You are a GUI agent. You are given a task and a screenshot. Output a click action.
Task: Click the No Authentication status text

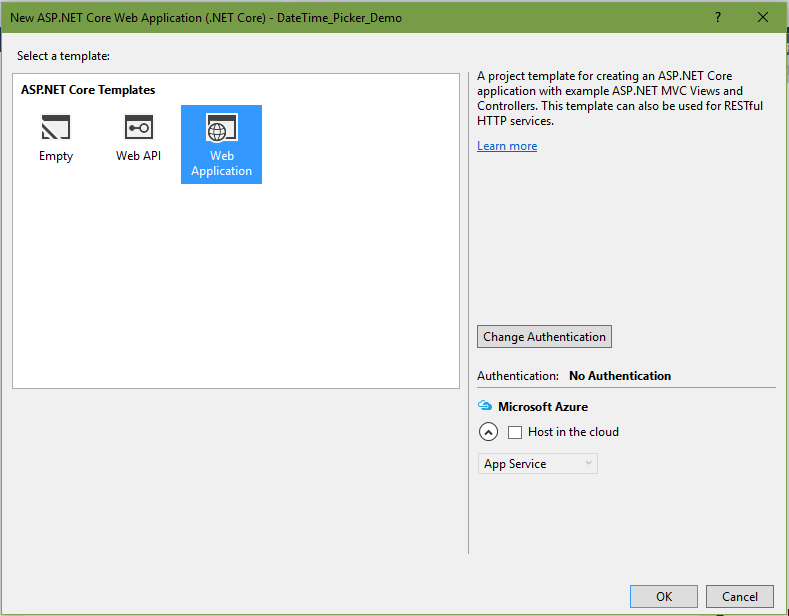[620, 376]
